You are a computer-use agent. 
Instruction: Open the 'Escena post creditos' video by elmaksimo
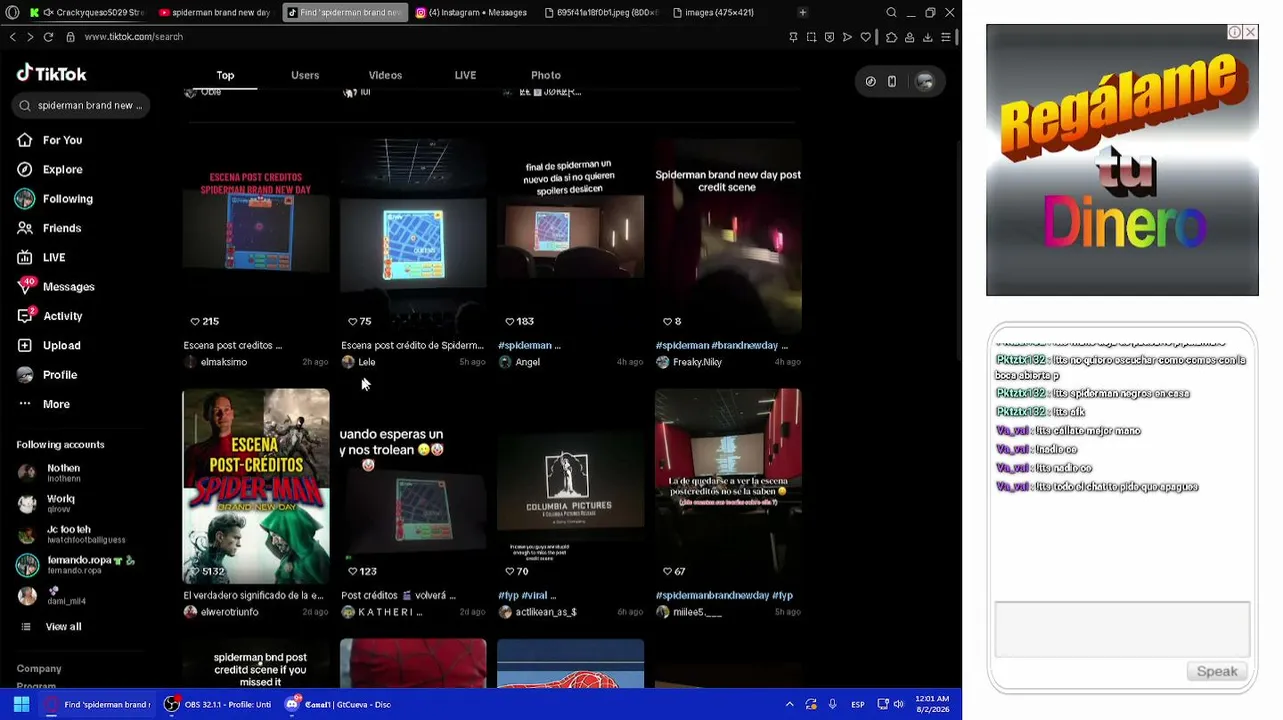click(256, 236)
